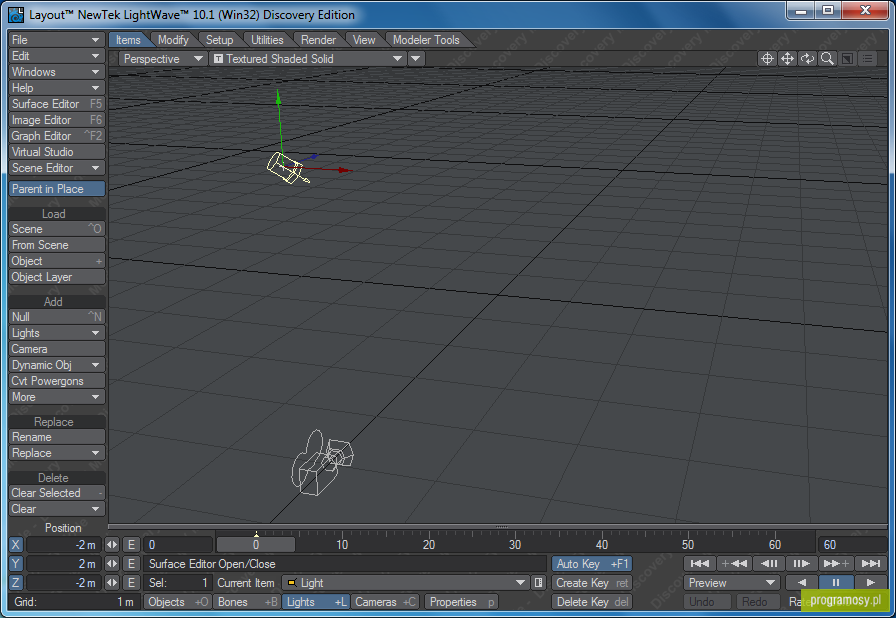The height and width of the screenshot is (618, 896).
Task: Click the X position value field
Action: pyautogui.click(x=63, y=545)
